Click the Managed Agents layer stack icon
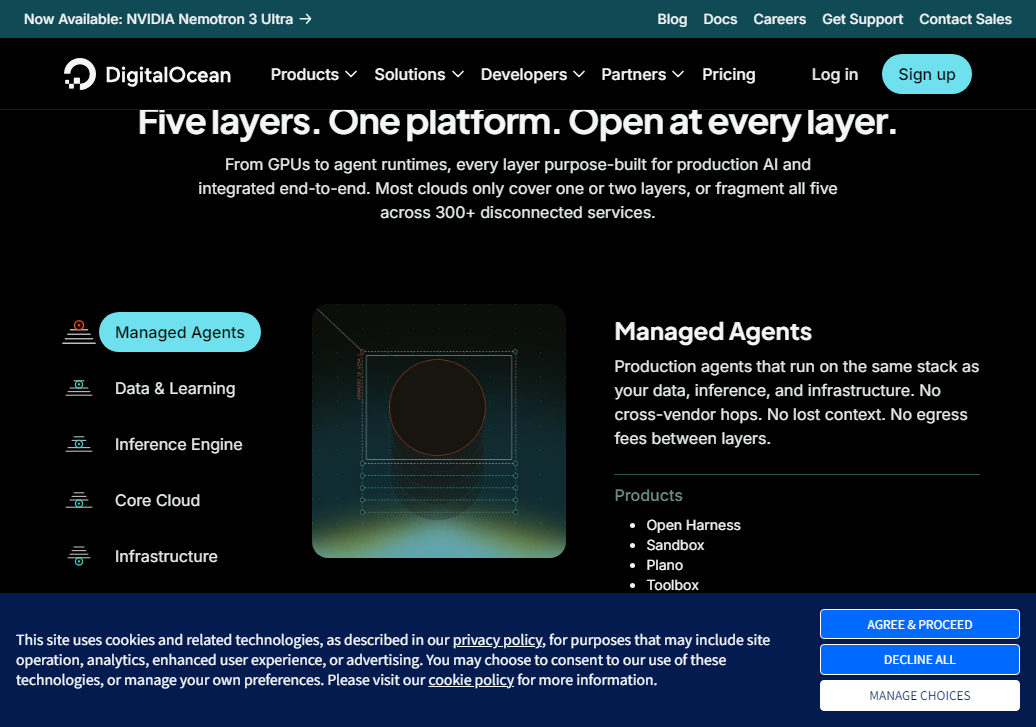 [x=79, y=332]
